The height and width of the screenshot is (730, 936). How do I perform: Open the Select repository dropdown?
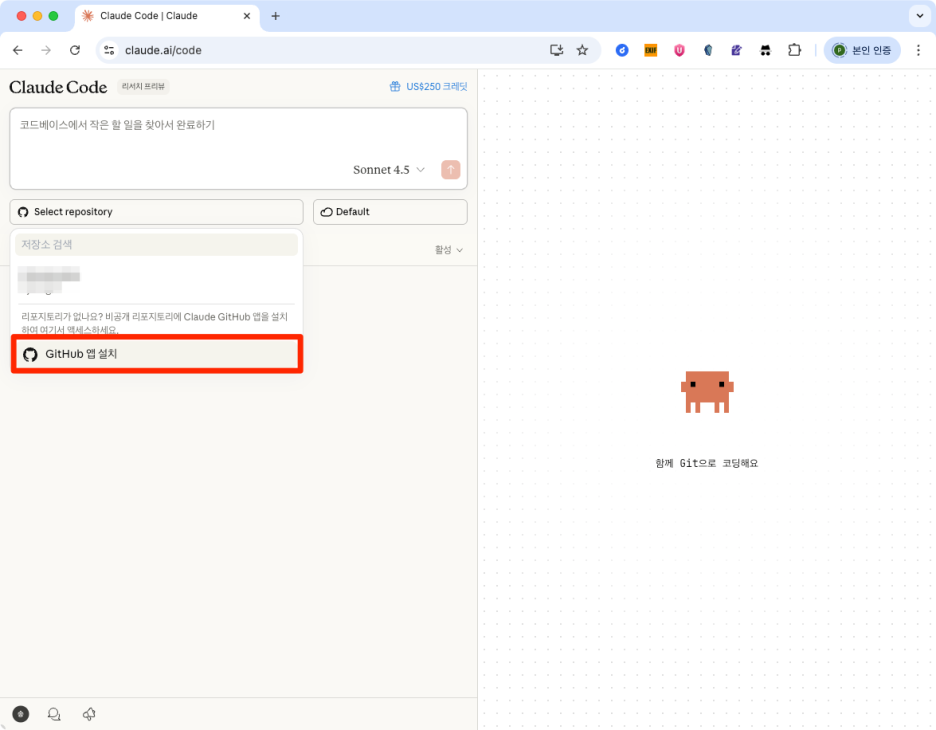click(156, 212)
